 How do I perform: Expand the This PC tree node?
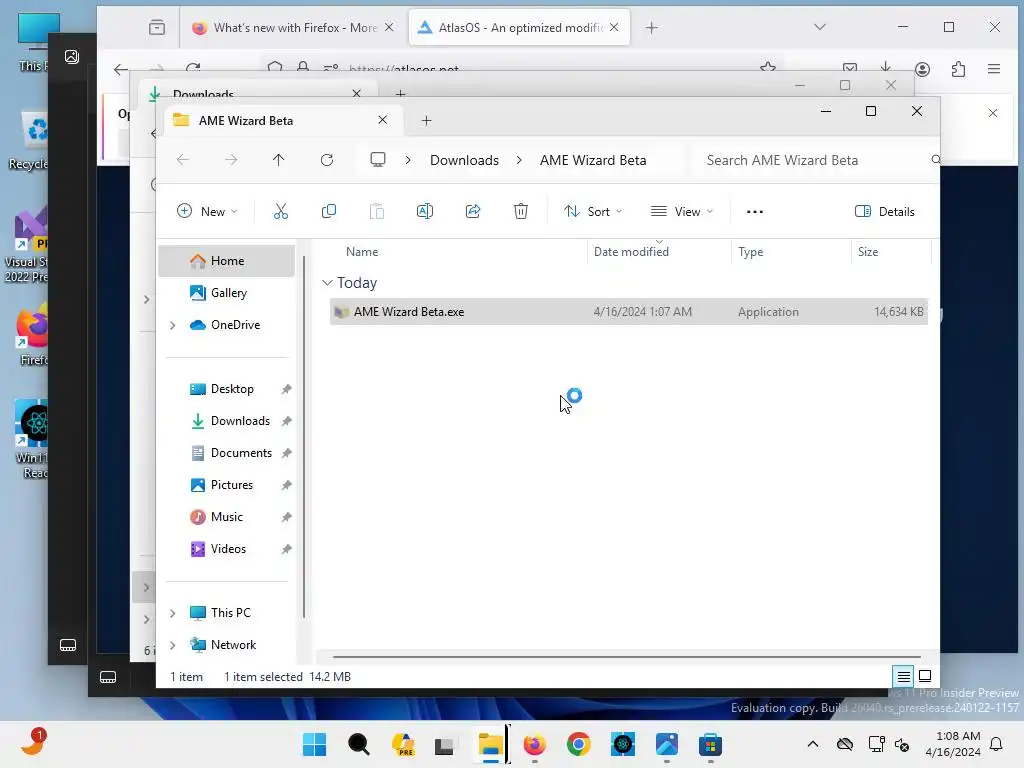tap(173, 613)
